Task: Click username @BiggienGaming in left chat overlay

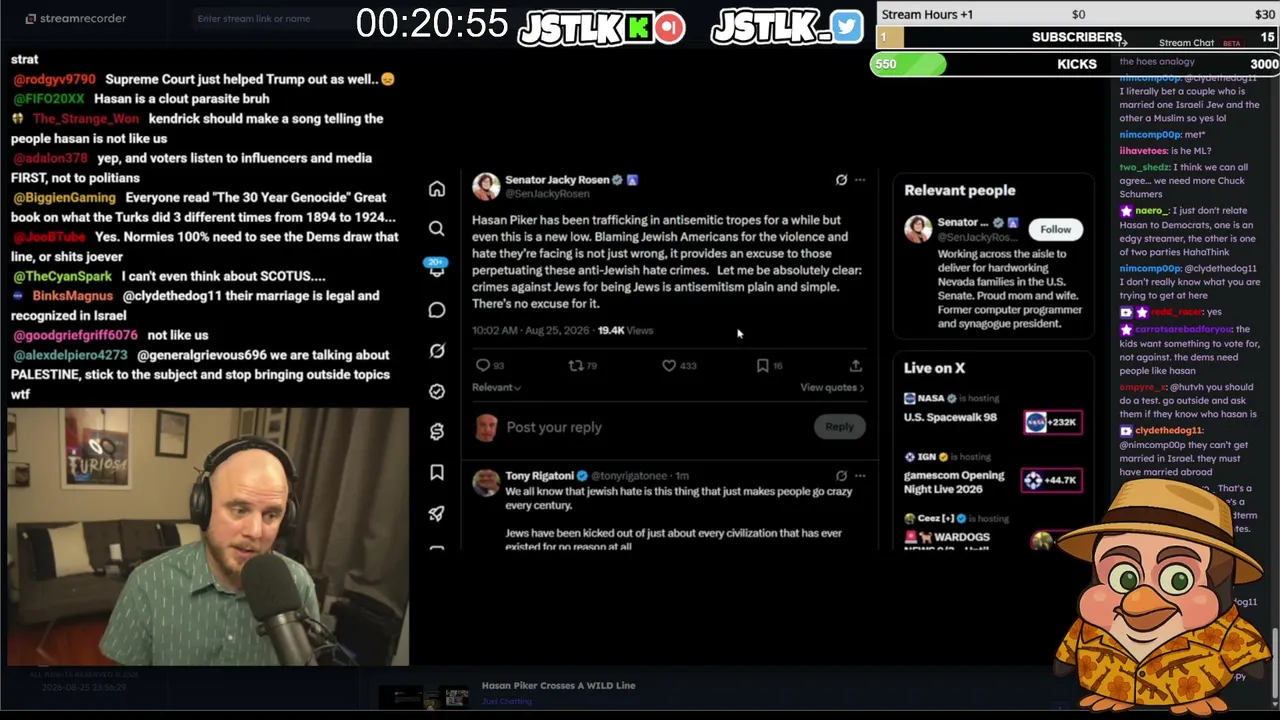Action: tap(64, 198)
